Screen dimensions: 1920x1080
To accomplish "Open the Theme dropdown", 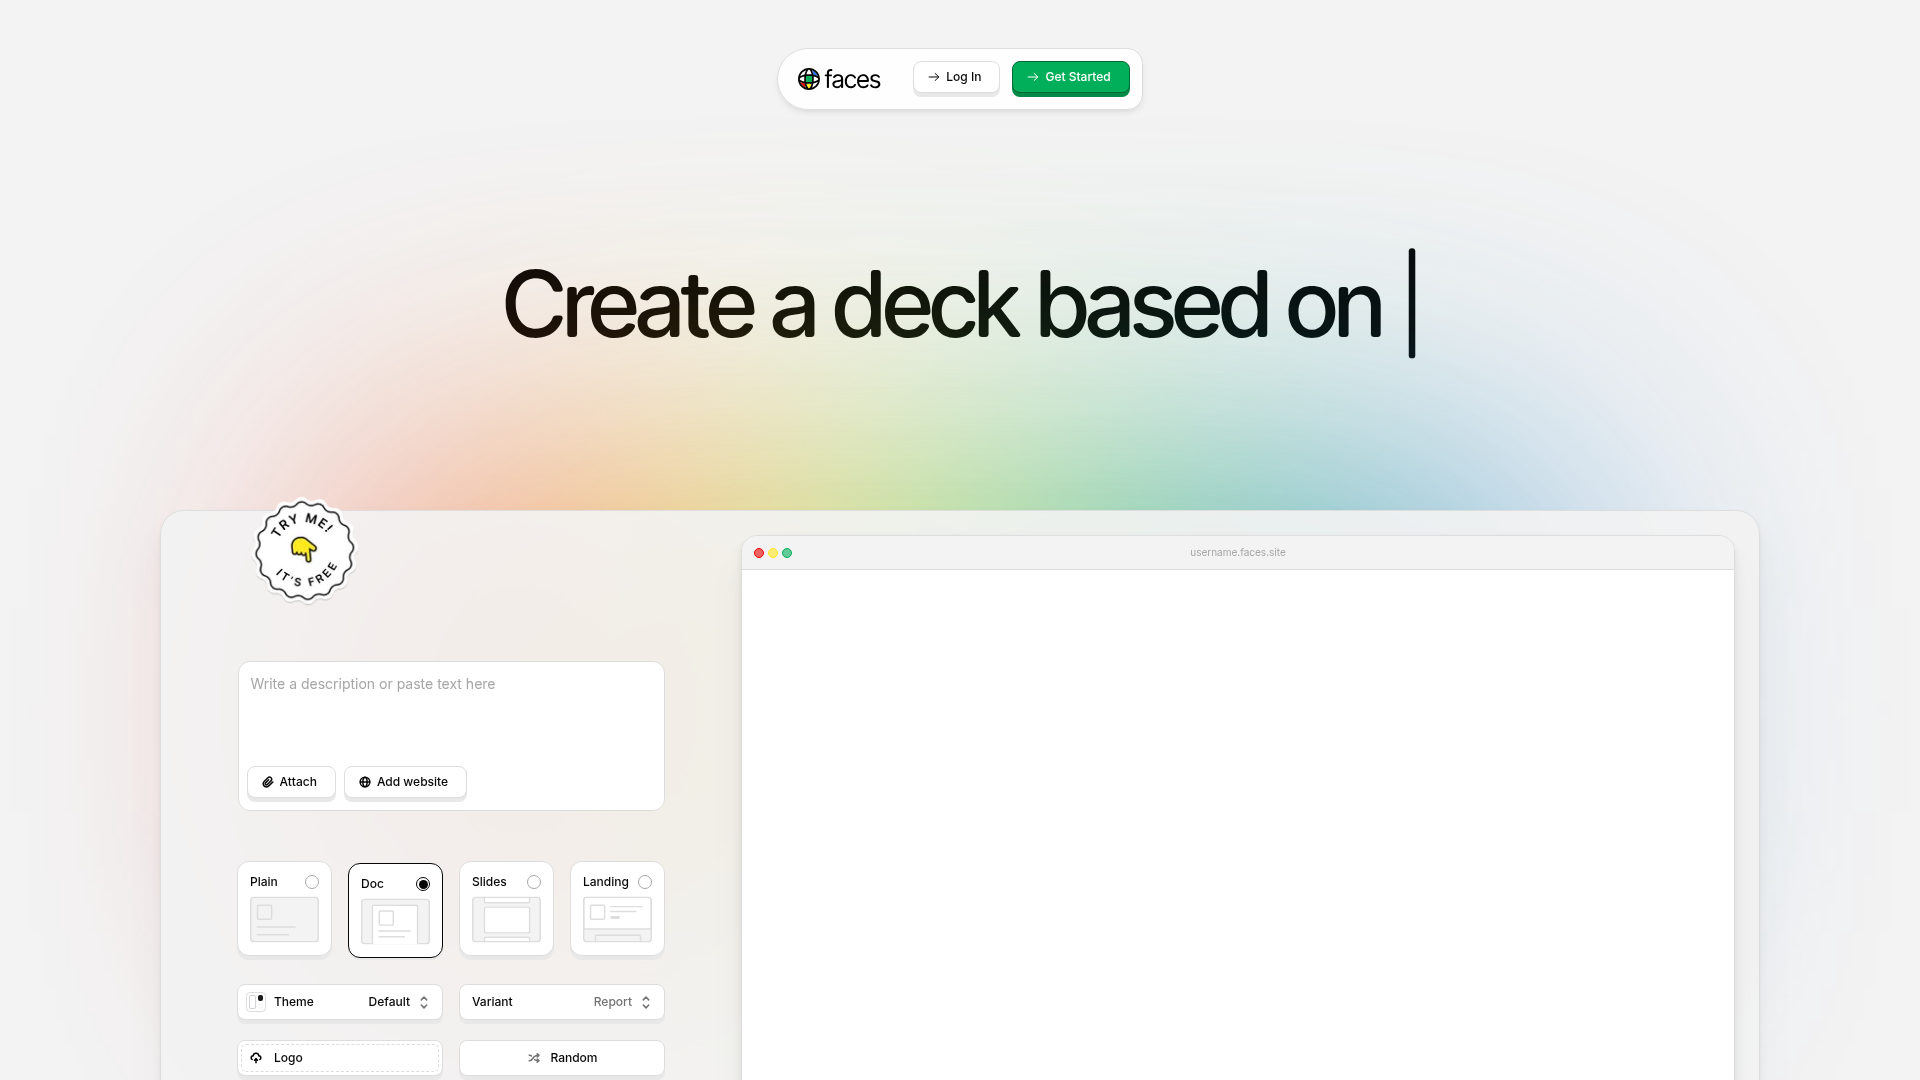I will [x=340, y=1002].
